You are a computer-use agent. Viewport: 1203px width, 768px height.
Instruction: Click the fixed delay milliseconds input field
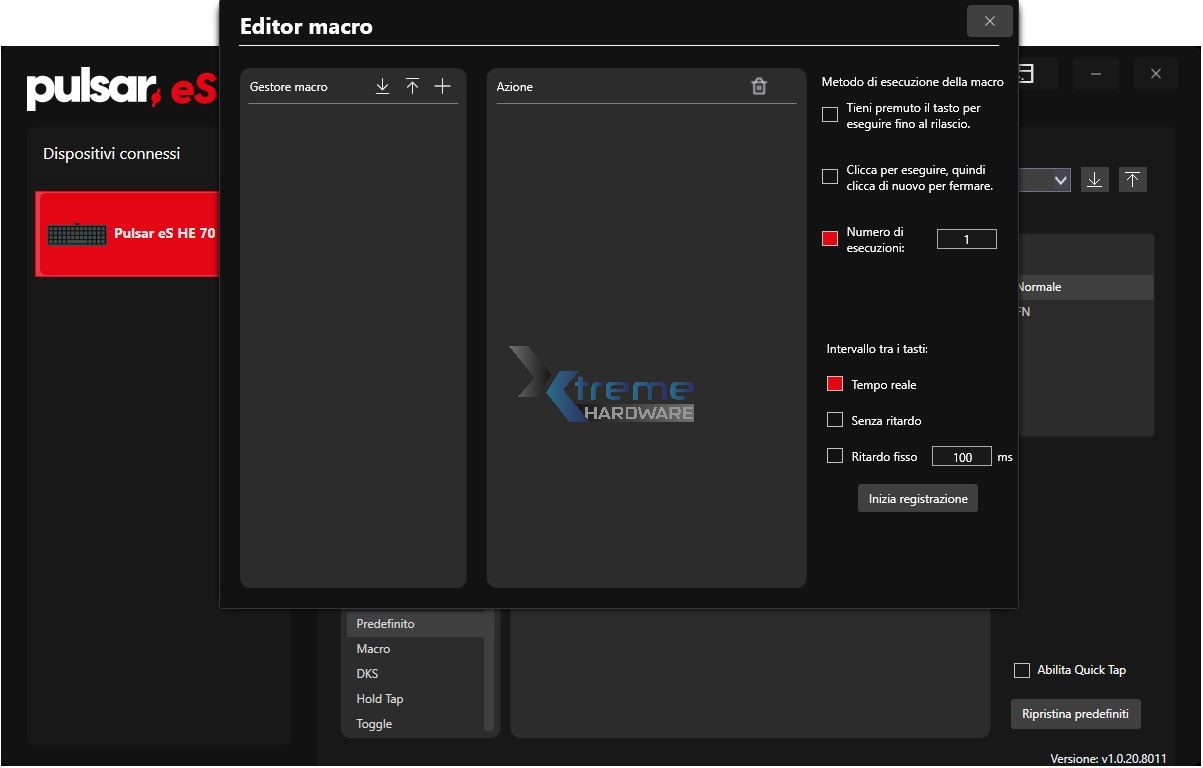962,457
